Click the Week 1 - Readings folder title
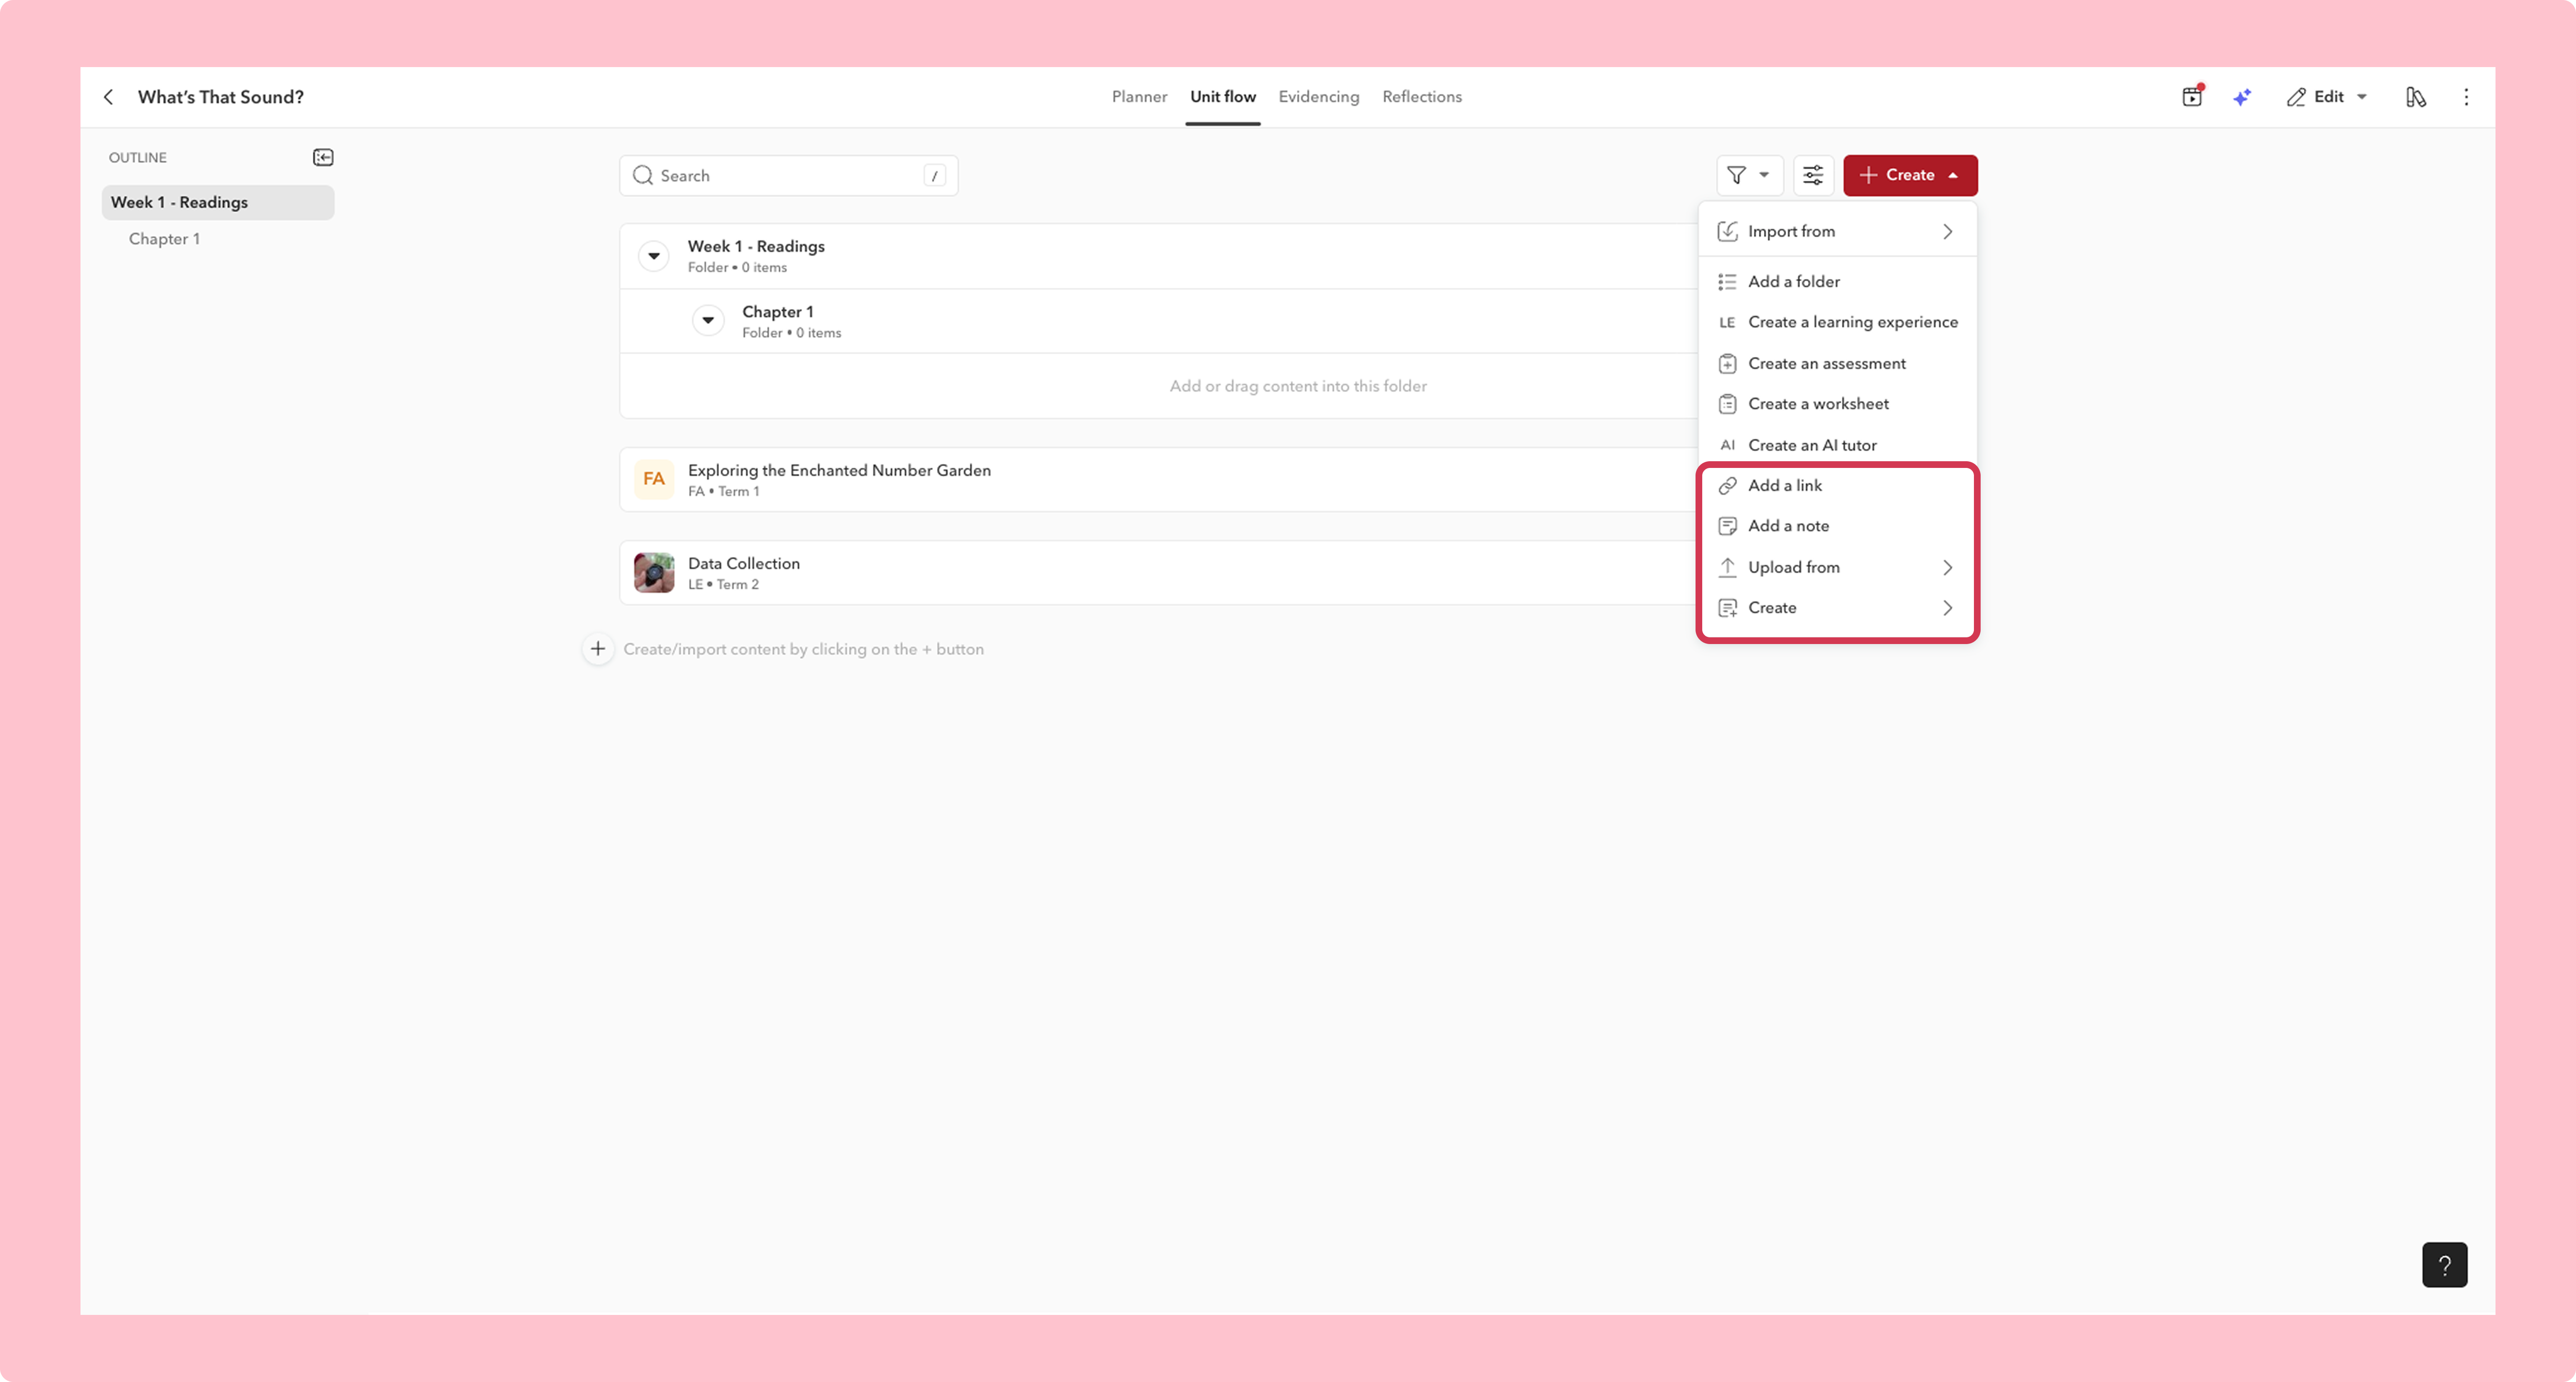Image resolution: width=2576 pixels, height=1382 pixels. [756, 246]
